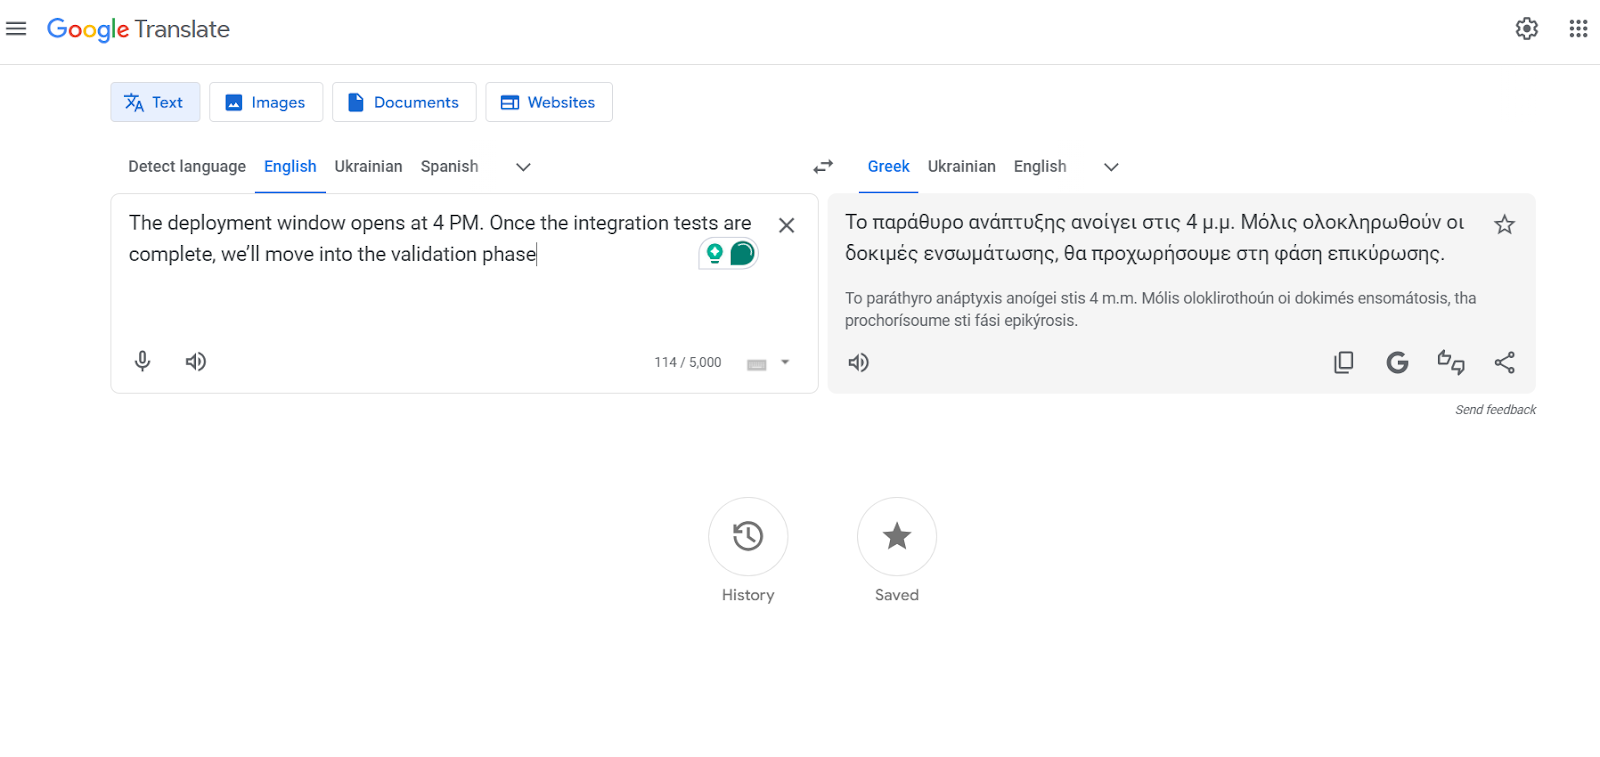This screenshot has height=757, width=1600.
Task: Open the settings gear
Action: click(x=1527, y=29)
